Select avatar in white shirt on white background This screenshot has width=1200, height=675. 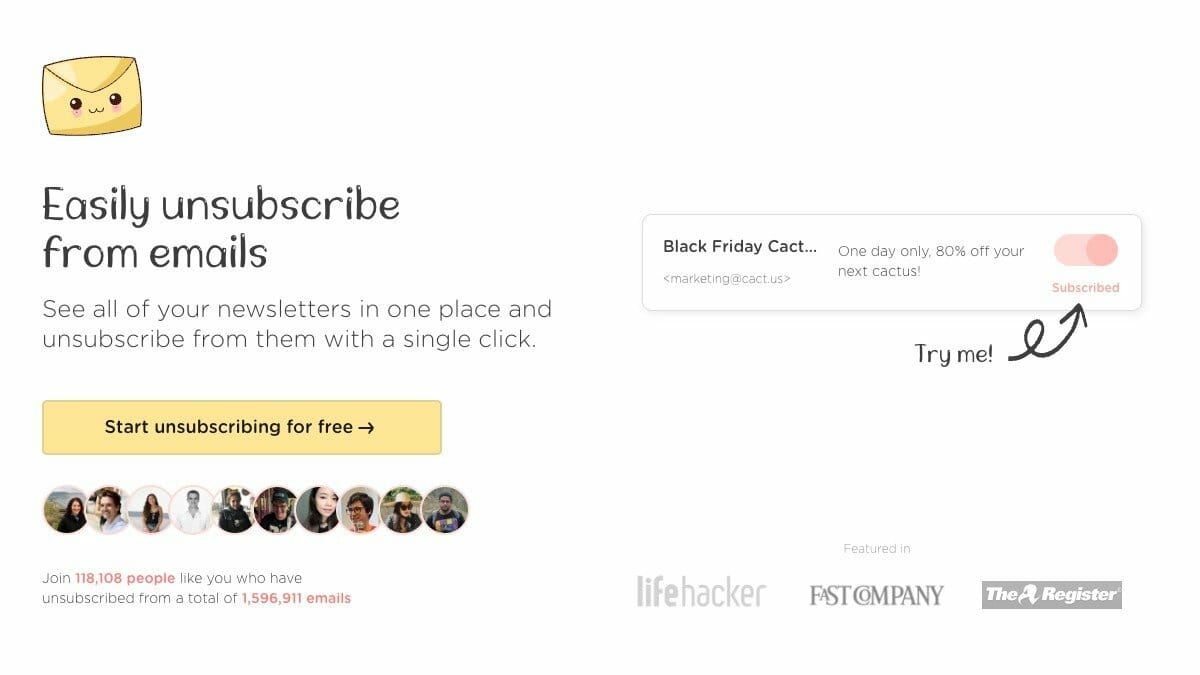194,510
